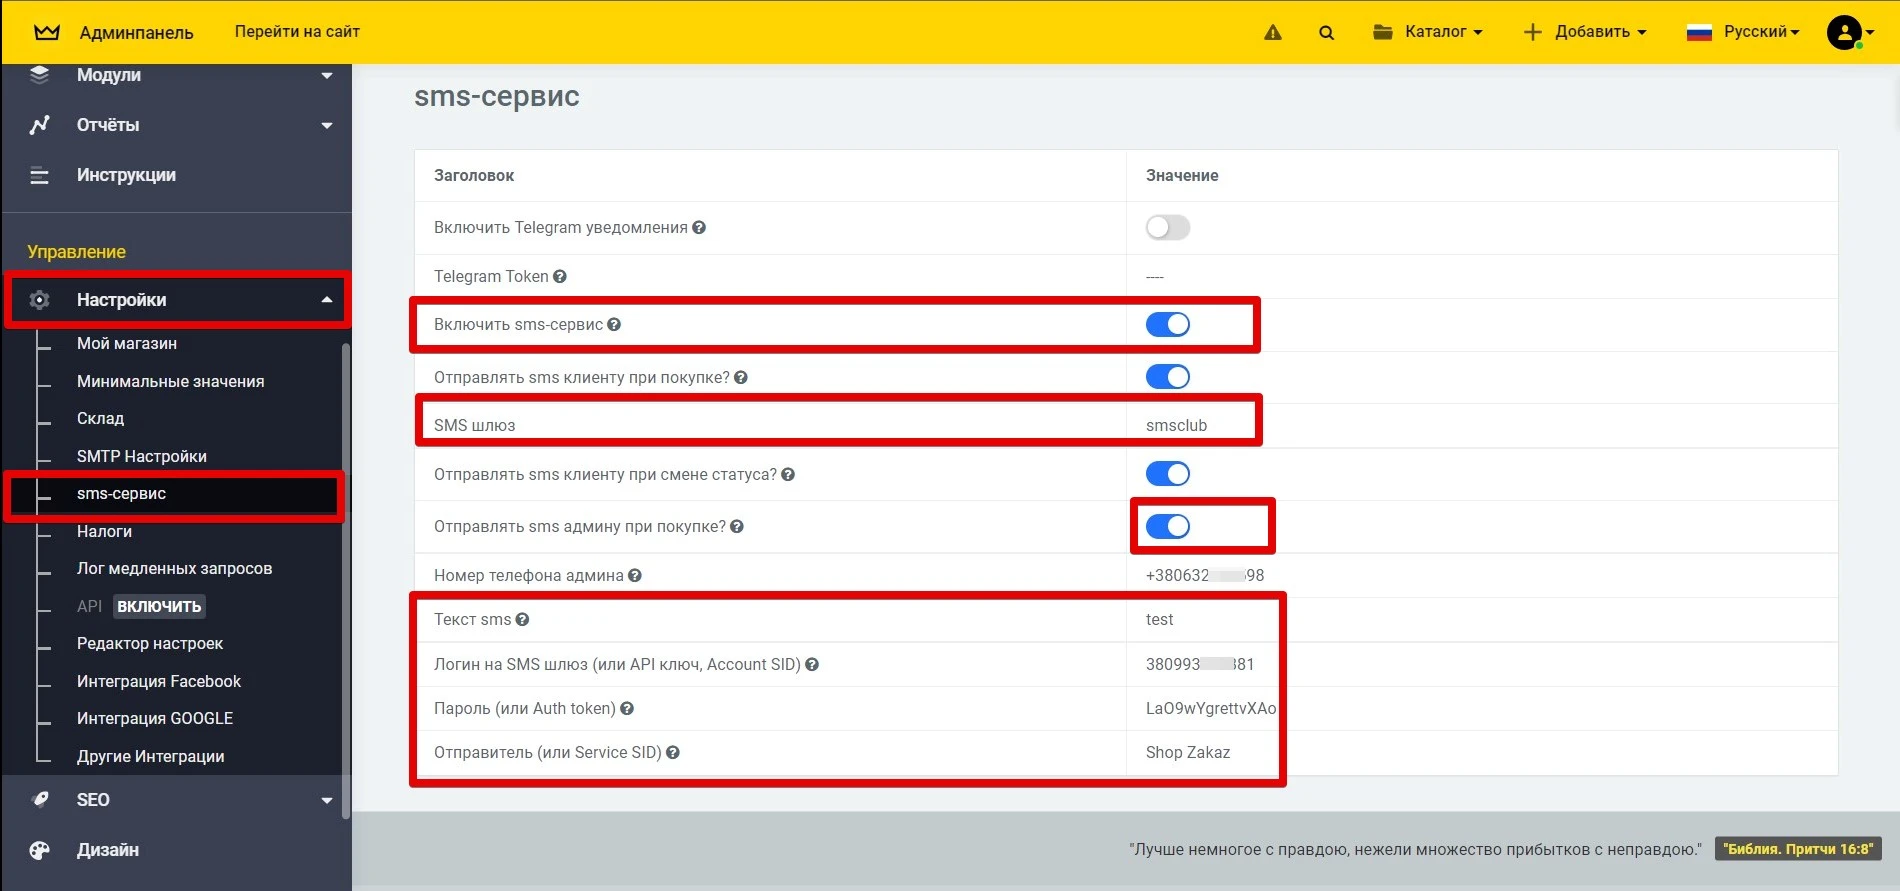The height and width of the screenshot is (891, 1900).
Task: Open the Каталог dropdown
Action: pos(1428,32)
